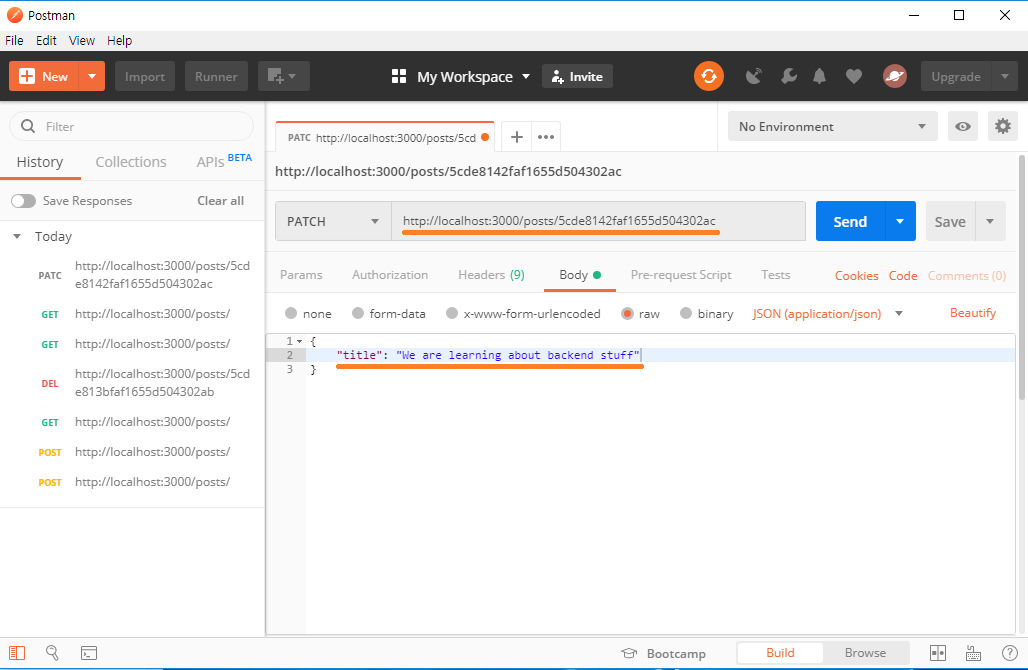Click the blue Send button

click(x=850, y=222)
